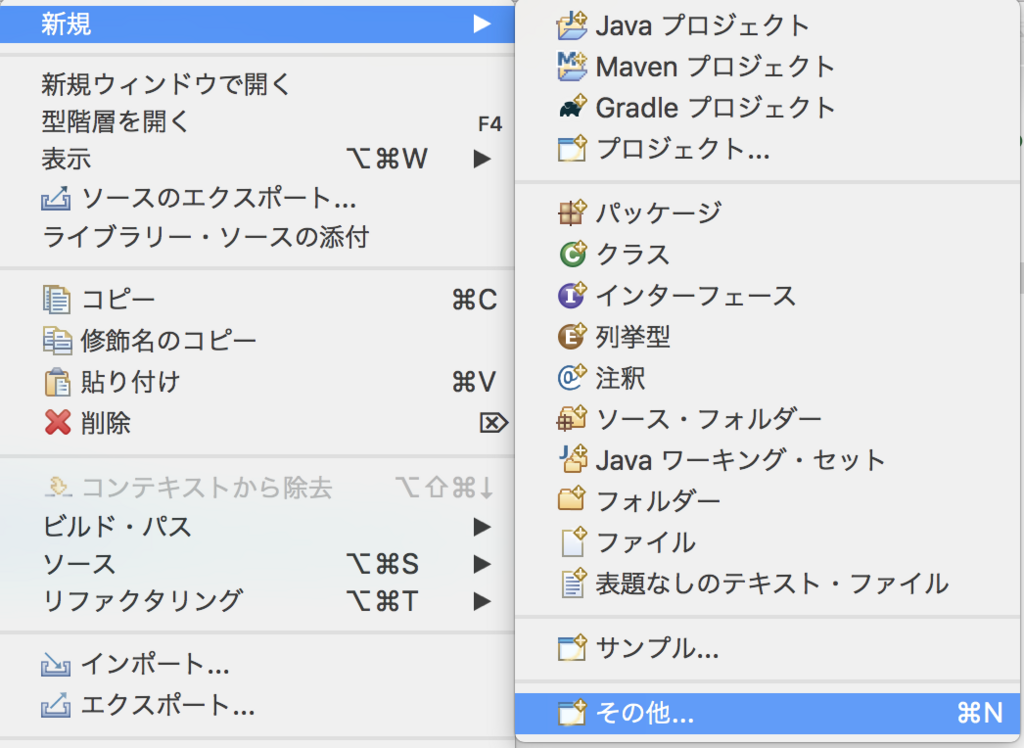Click the プロジェクト... wizard icon
The width and height of the screenshot is (1024, 748).
click(572, 148)
